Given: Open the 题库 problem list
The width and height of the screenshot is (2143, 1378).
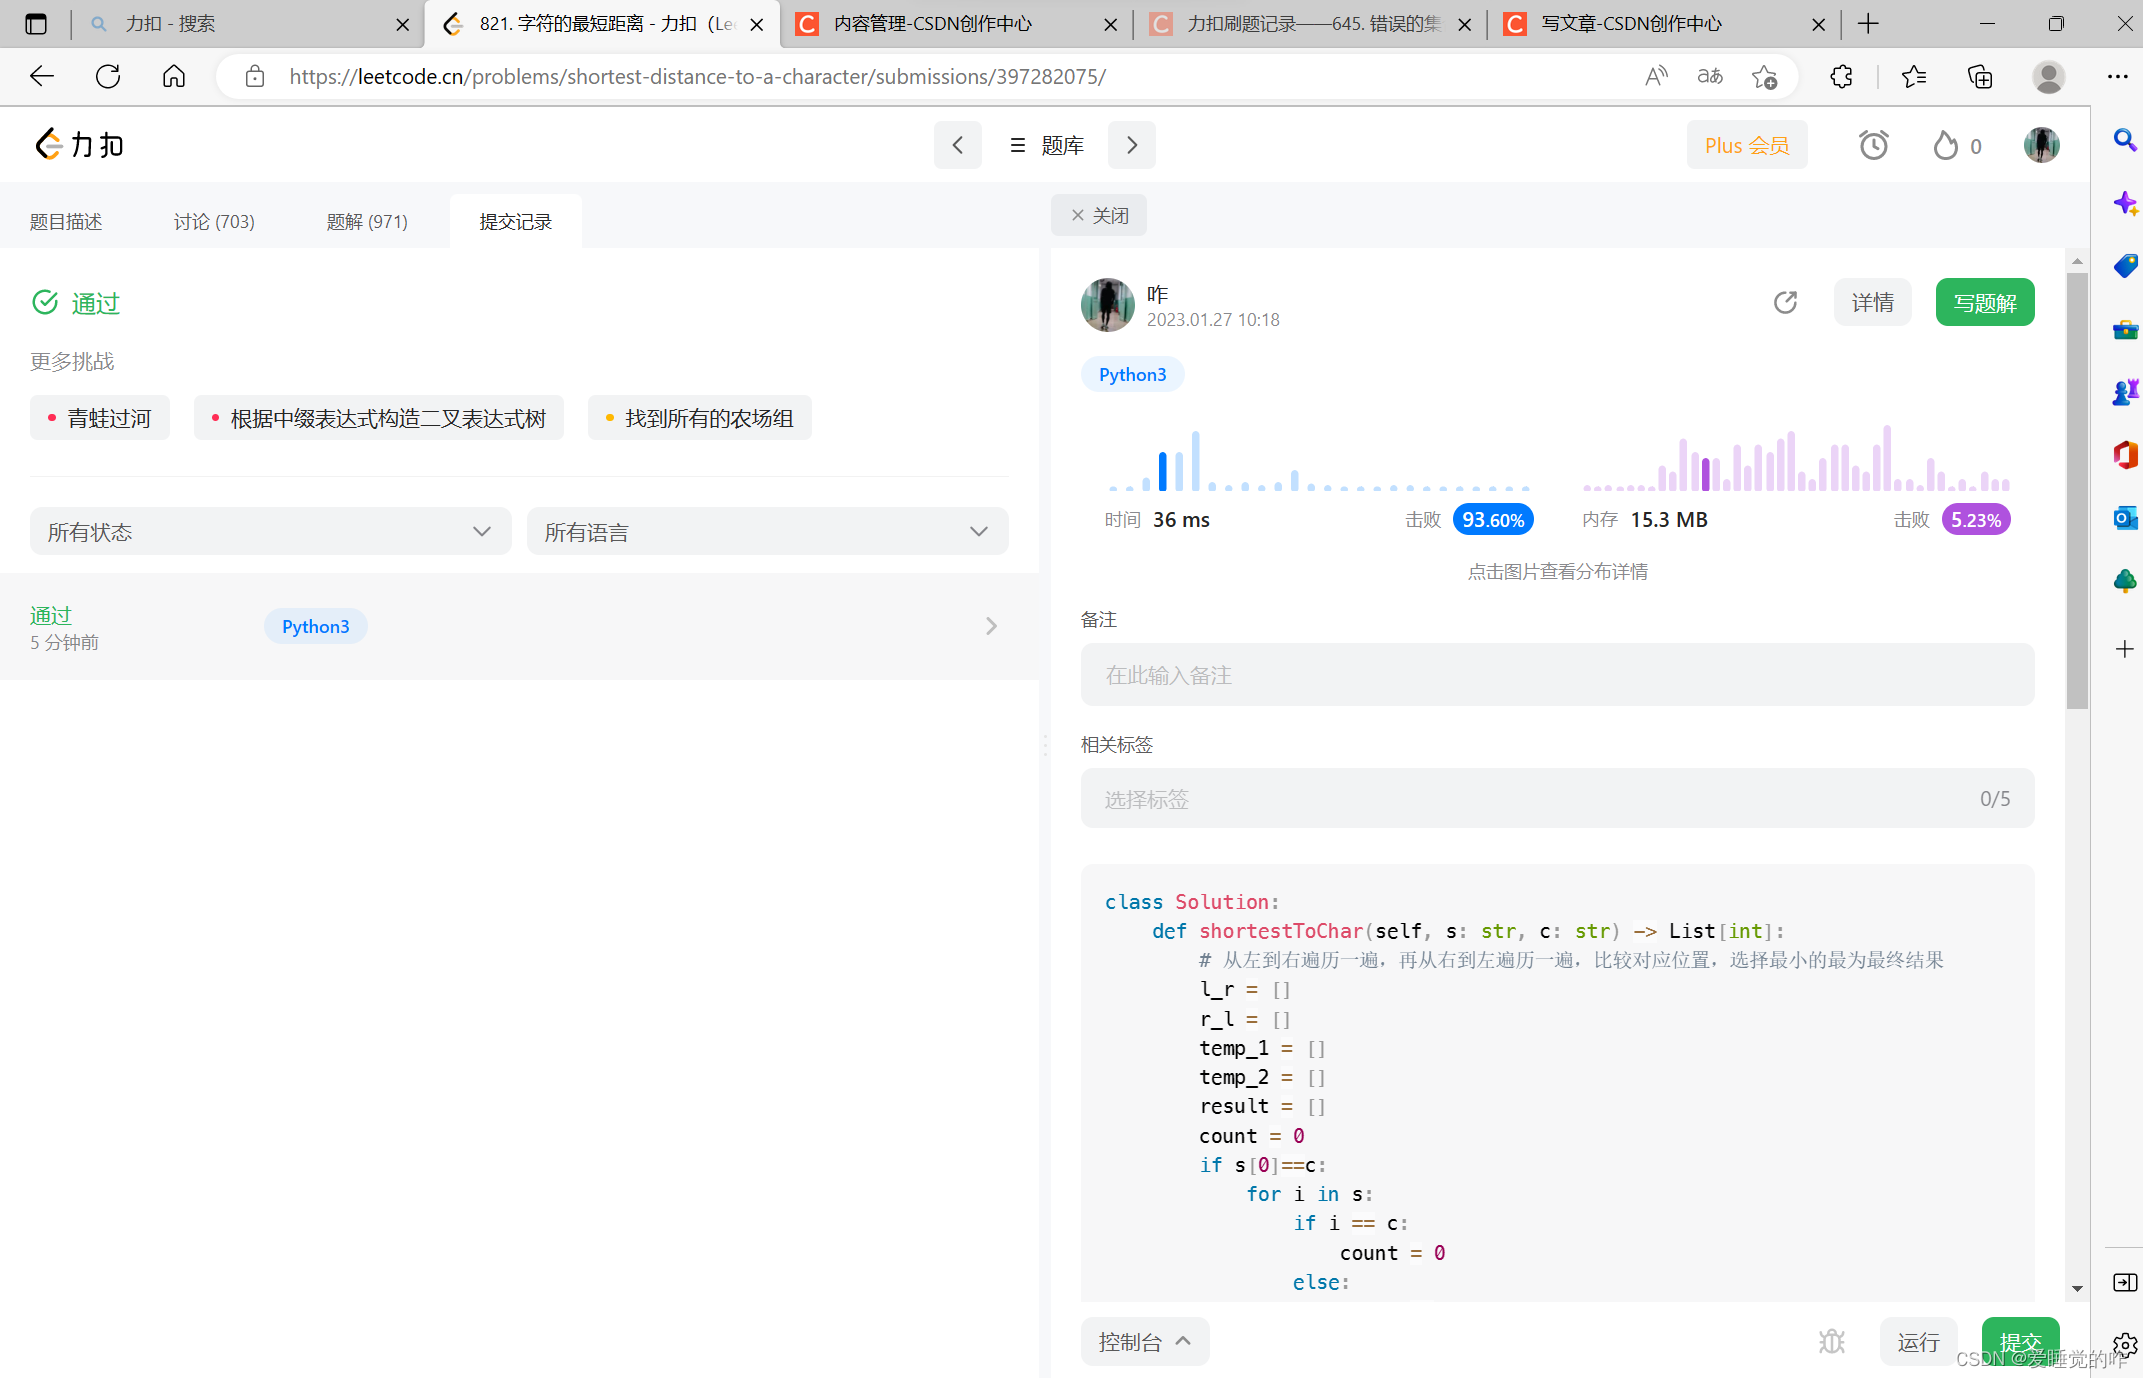Looking at the screenshot, I should 1046,145.
